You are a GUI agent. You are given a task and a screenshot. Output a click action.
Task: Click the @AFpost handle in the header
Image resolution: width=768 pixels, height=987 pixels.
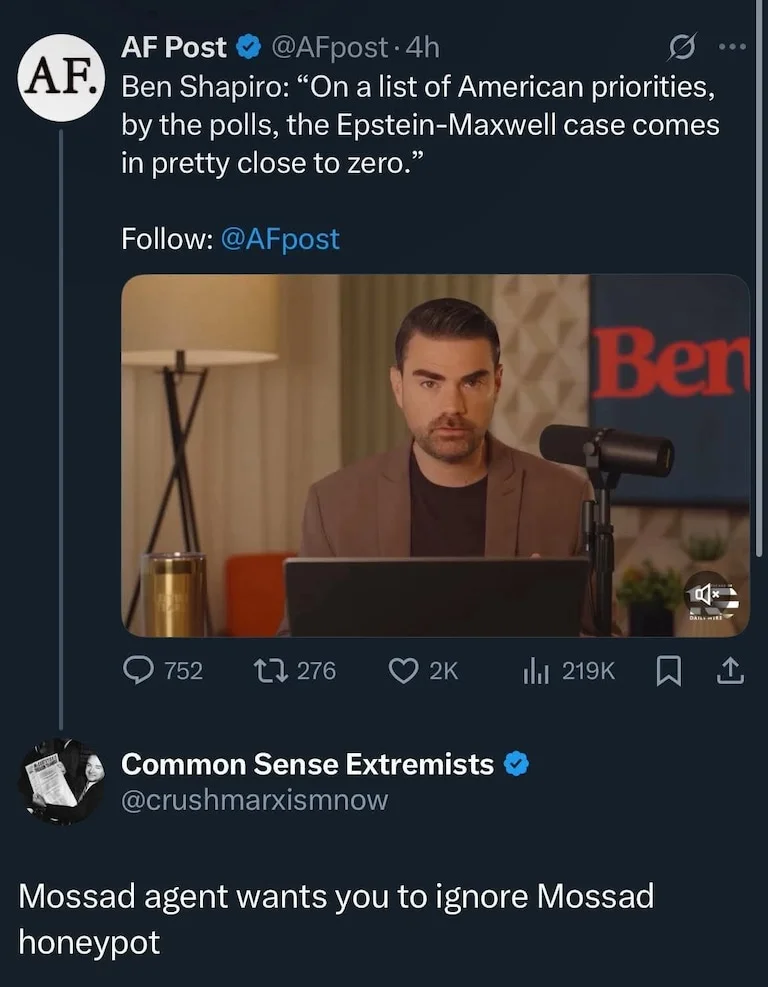click(x=329, y=47)
